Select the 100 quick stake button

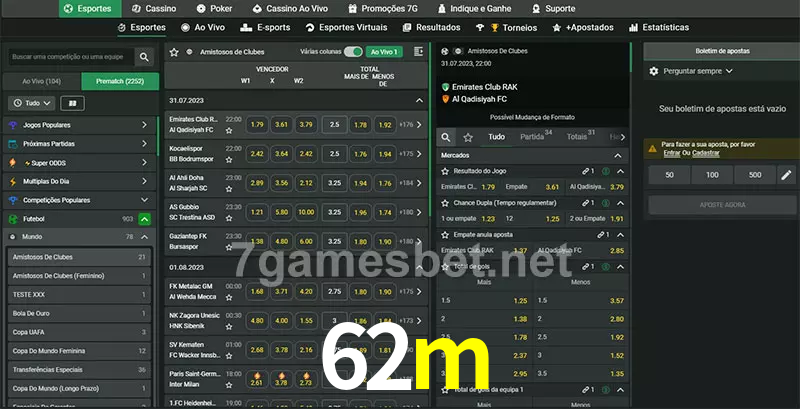coord(712,175)
